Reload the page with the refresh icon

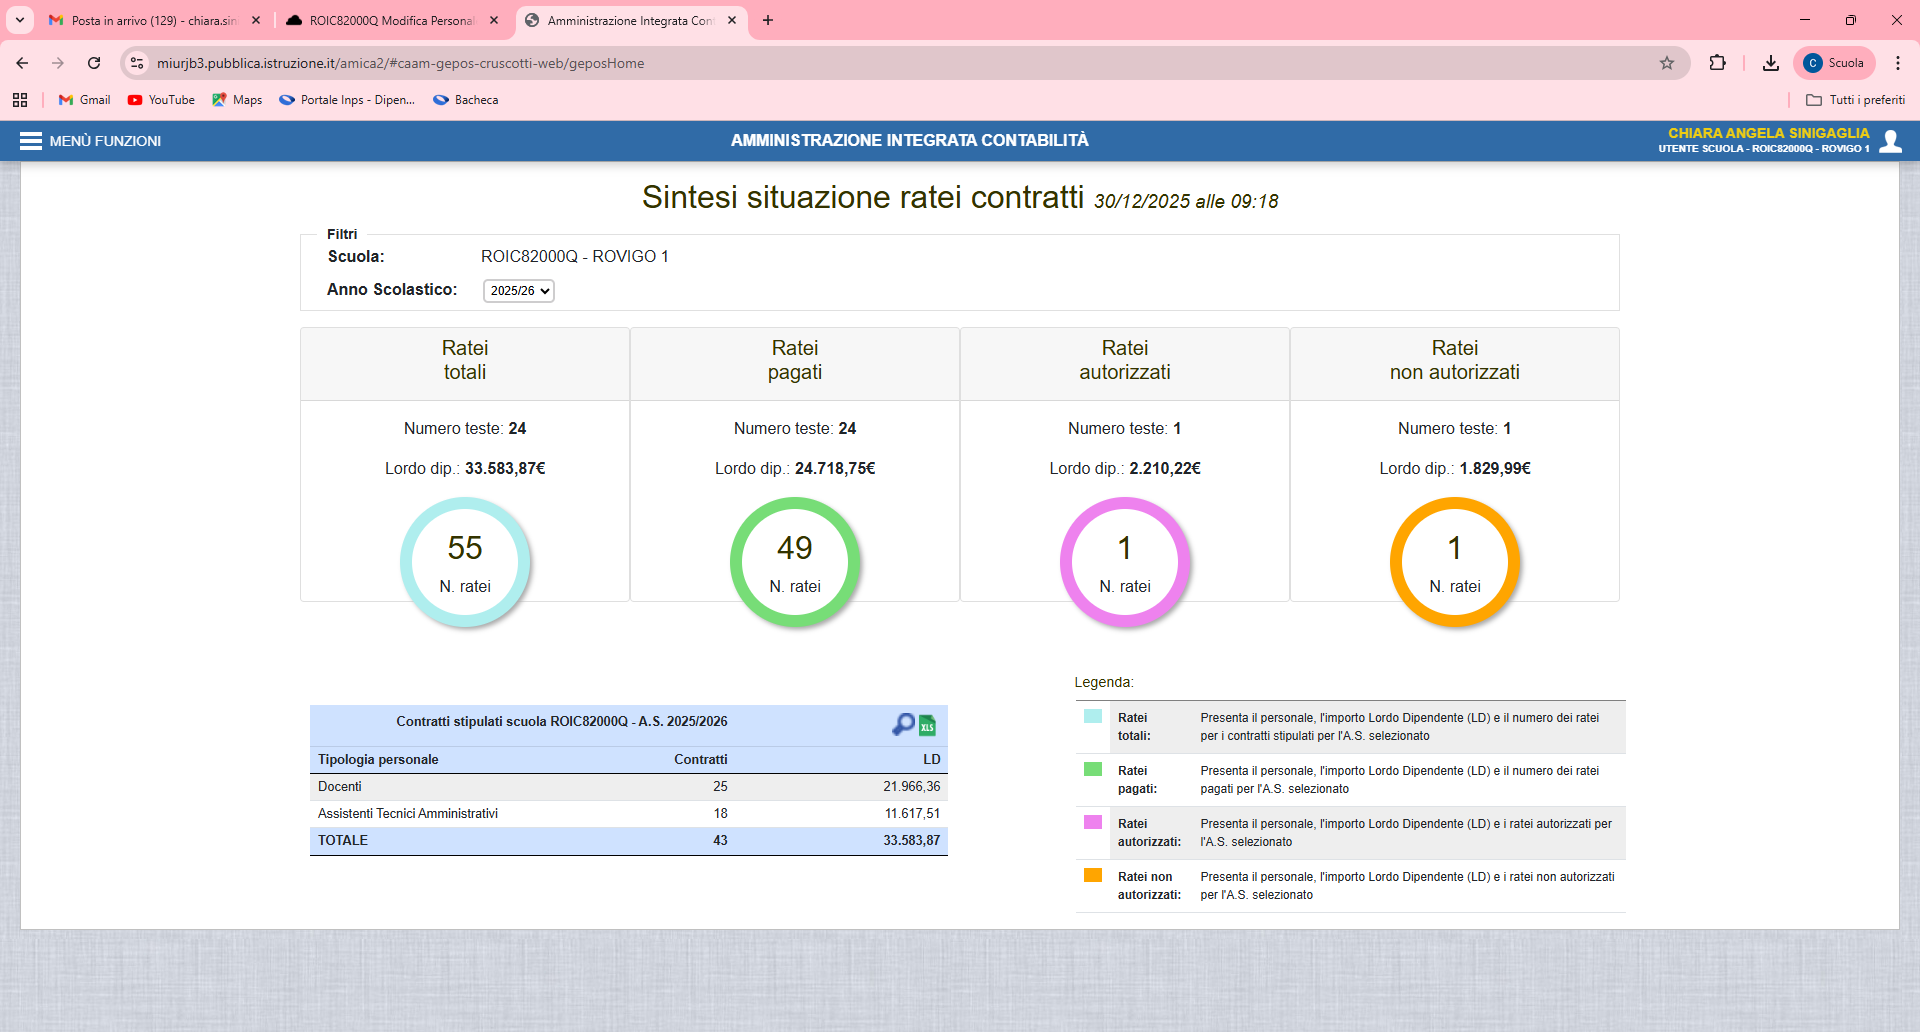(94, 63)
